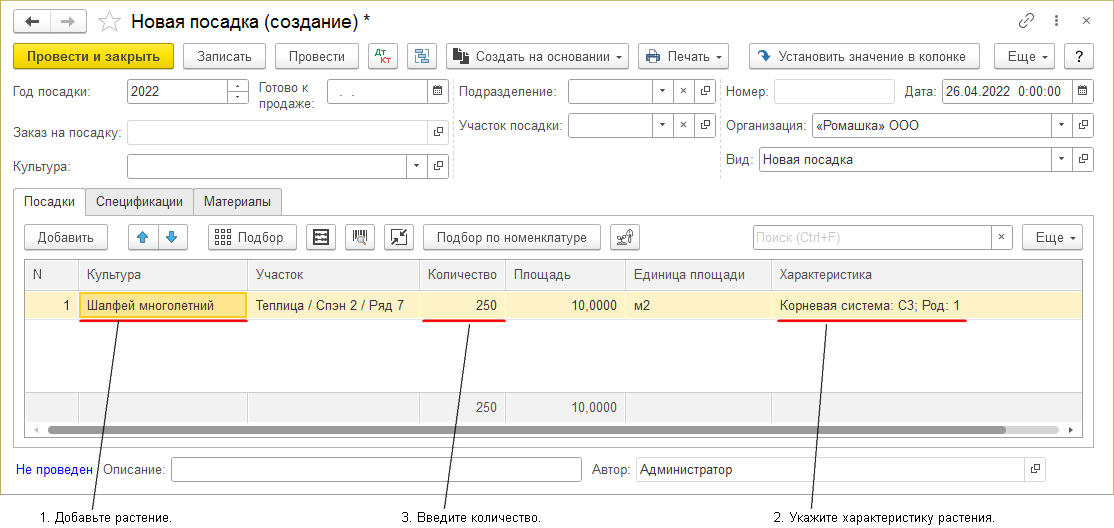Click the horizontal table scrollbar

point(526,430)
